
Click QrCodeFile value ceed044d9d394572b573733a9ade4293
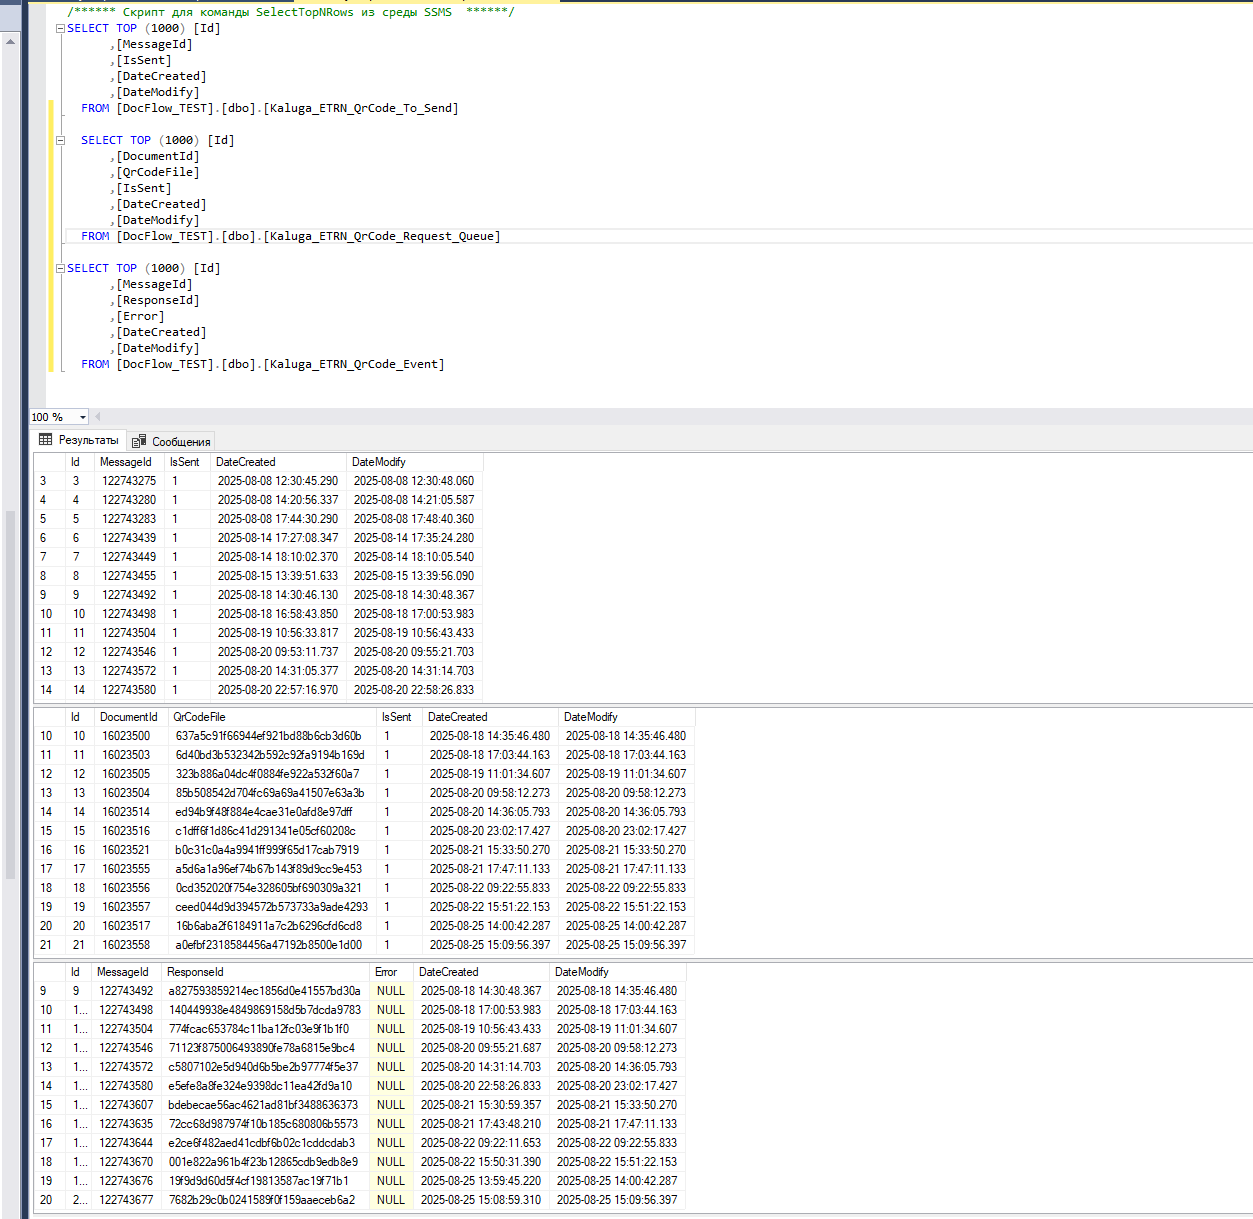point(272,907)
